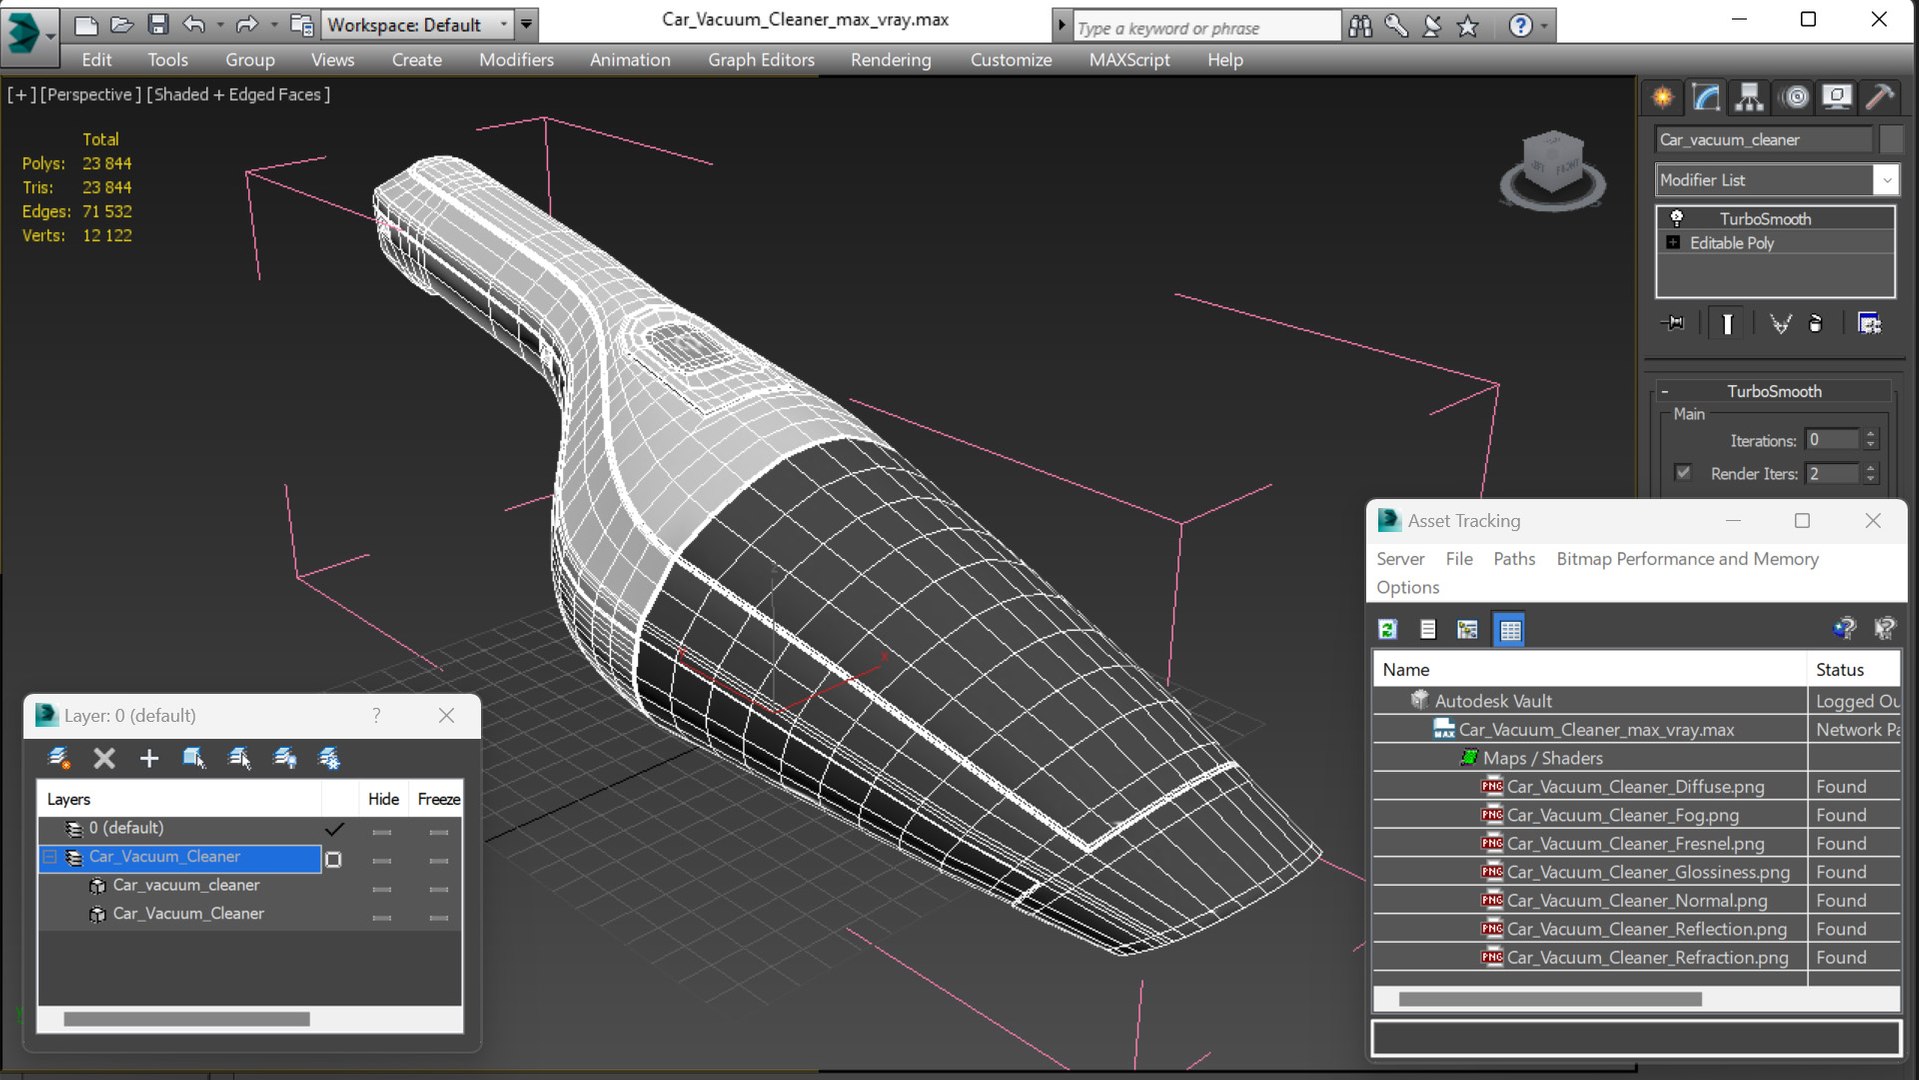
Task: Click the Make Unique icon
Action: click(1781, 323)
